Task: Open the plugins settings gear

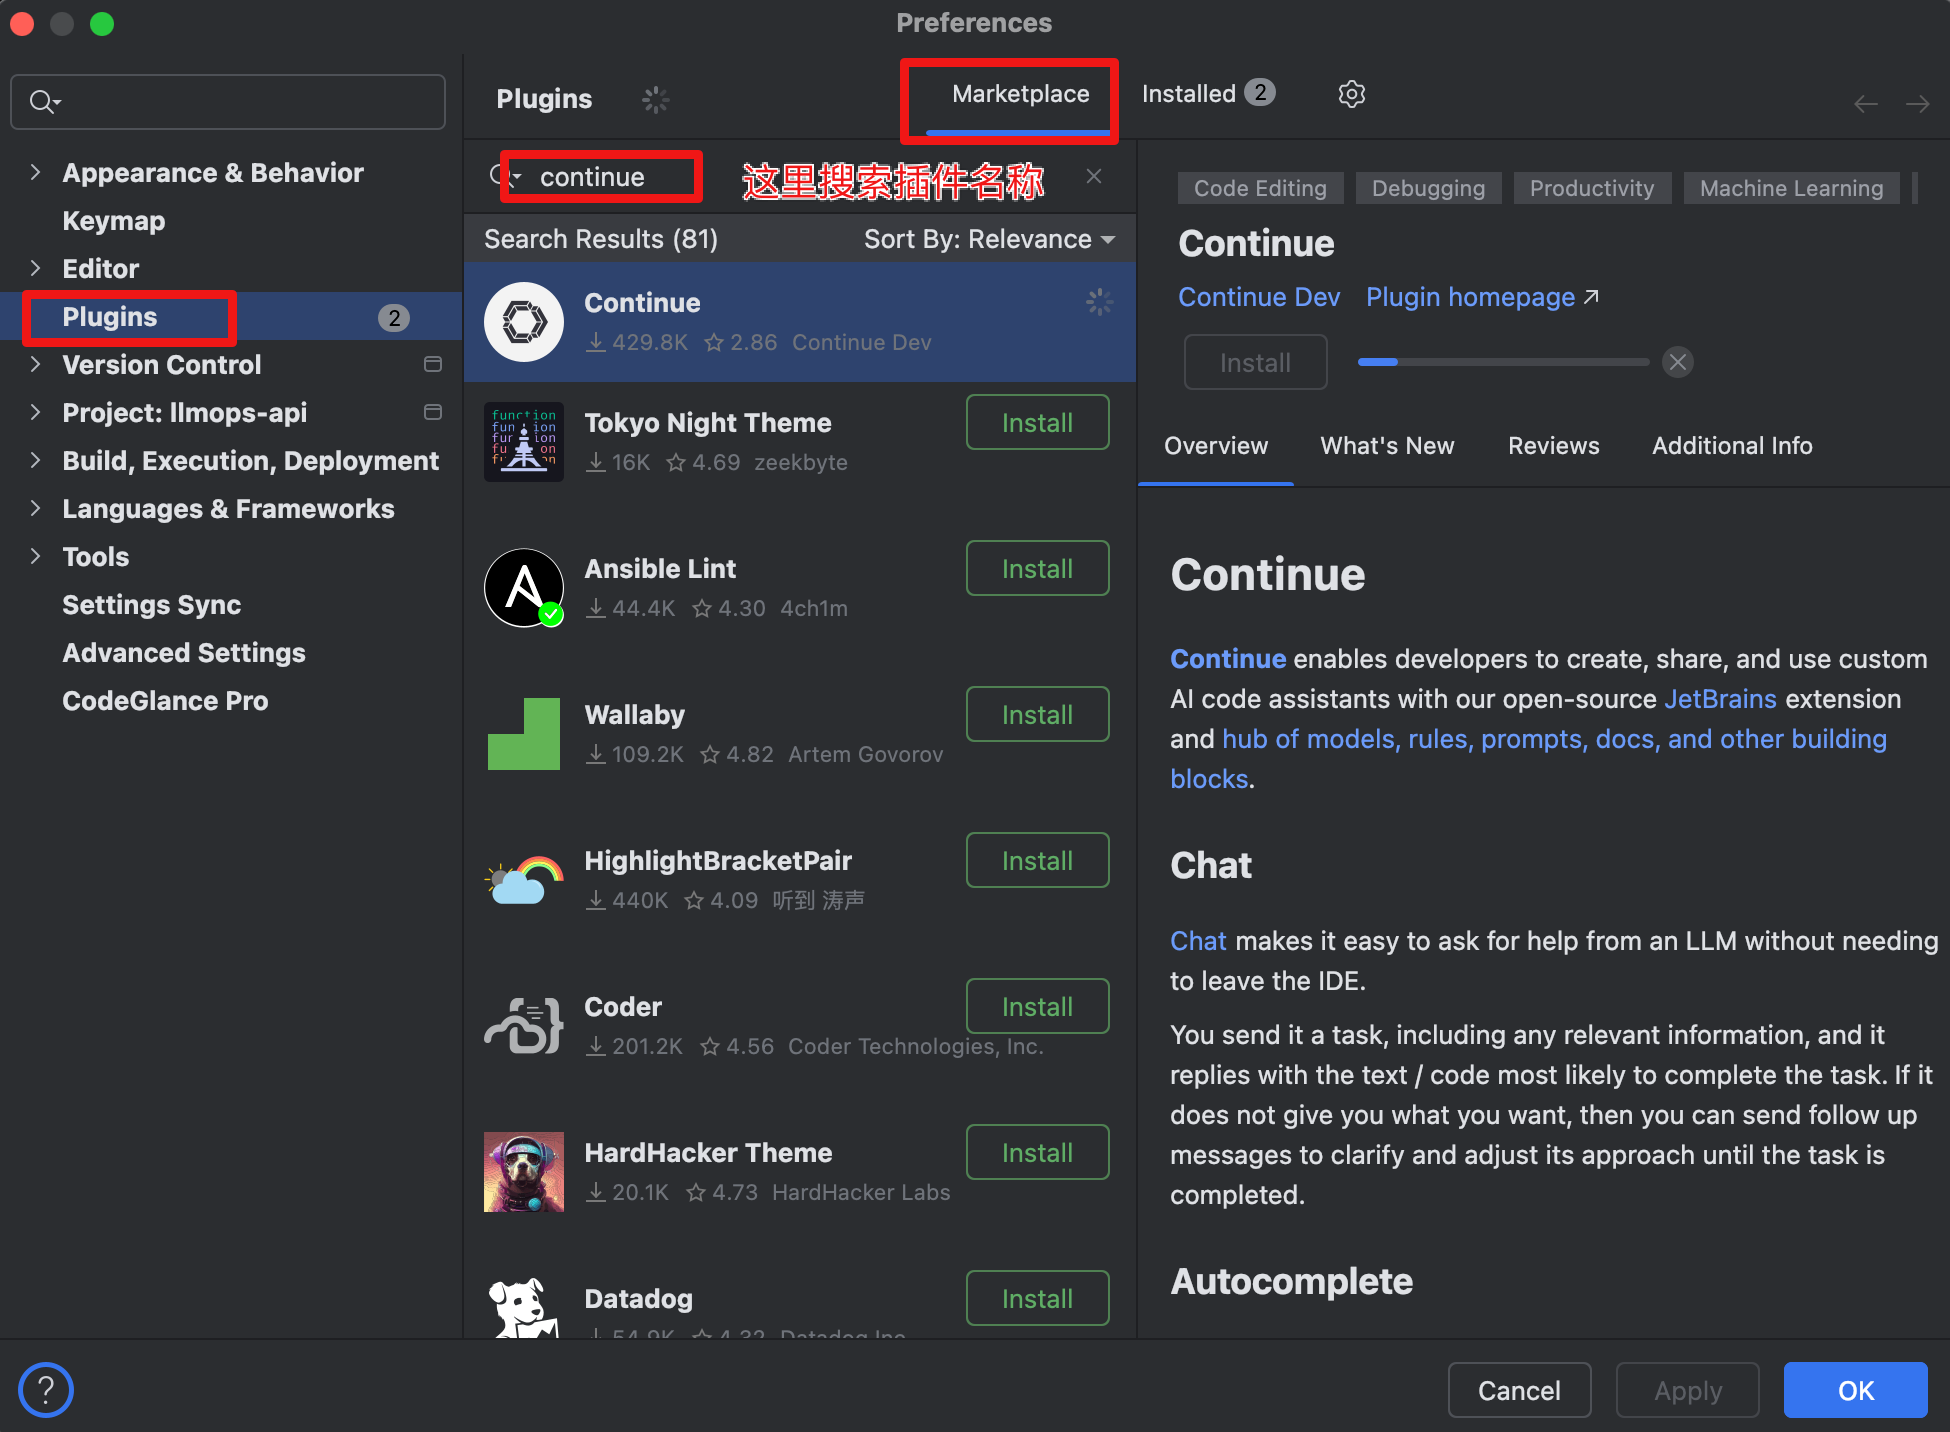Action: pyautogui.click(x=1352, y=93)
